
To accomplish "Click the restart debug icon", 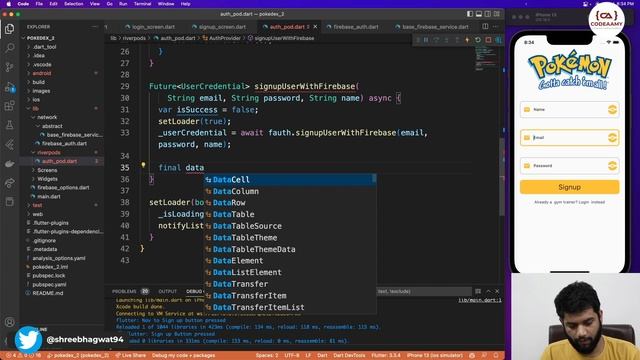I will pyautogui.click(x=478, y=40).
